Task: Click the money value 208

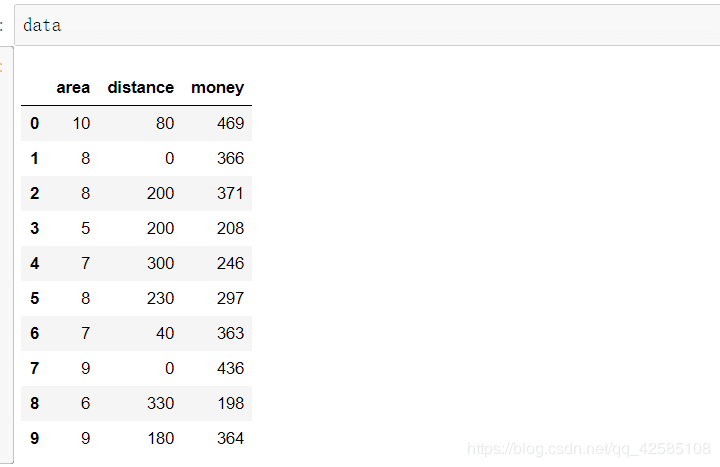Action: [230, 228]
